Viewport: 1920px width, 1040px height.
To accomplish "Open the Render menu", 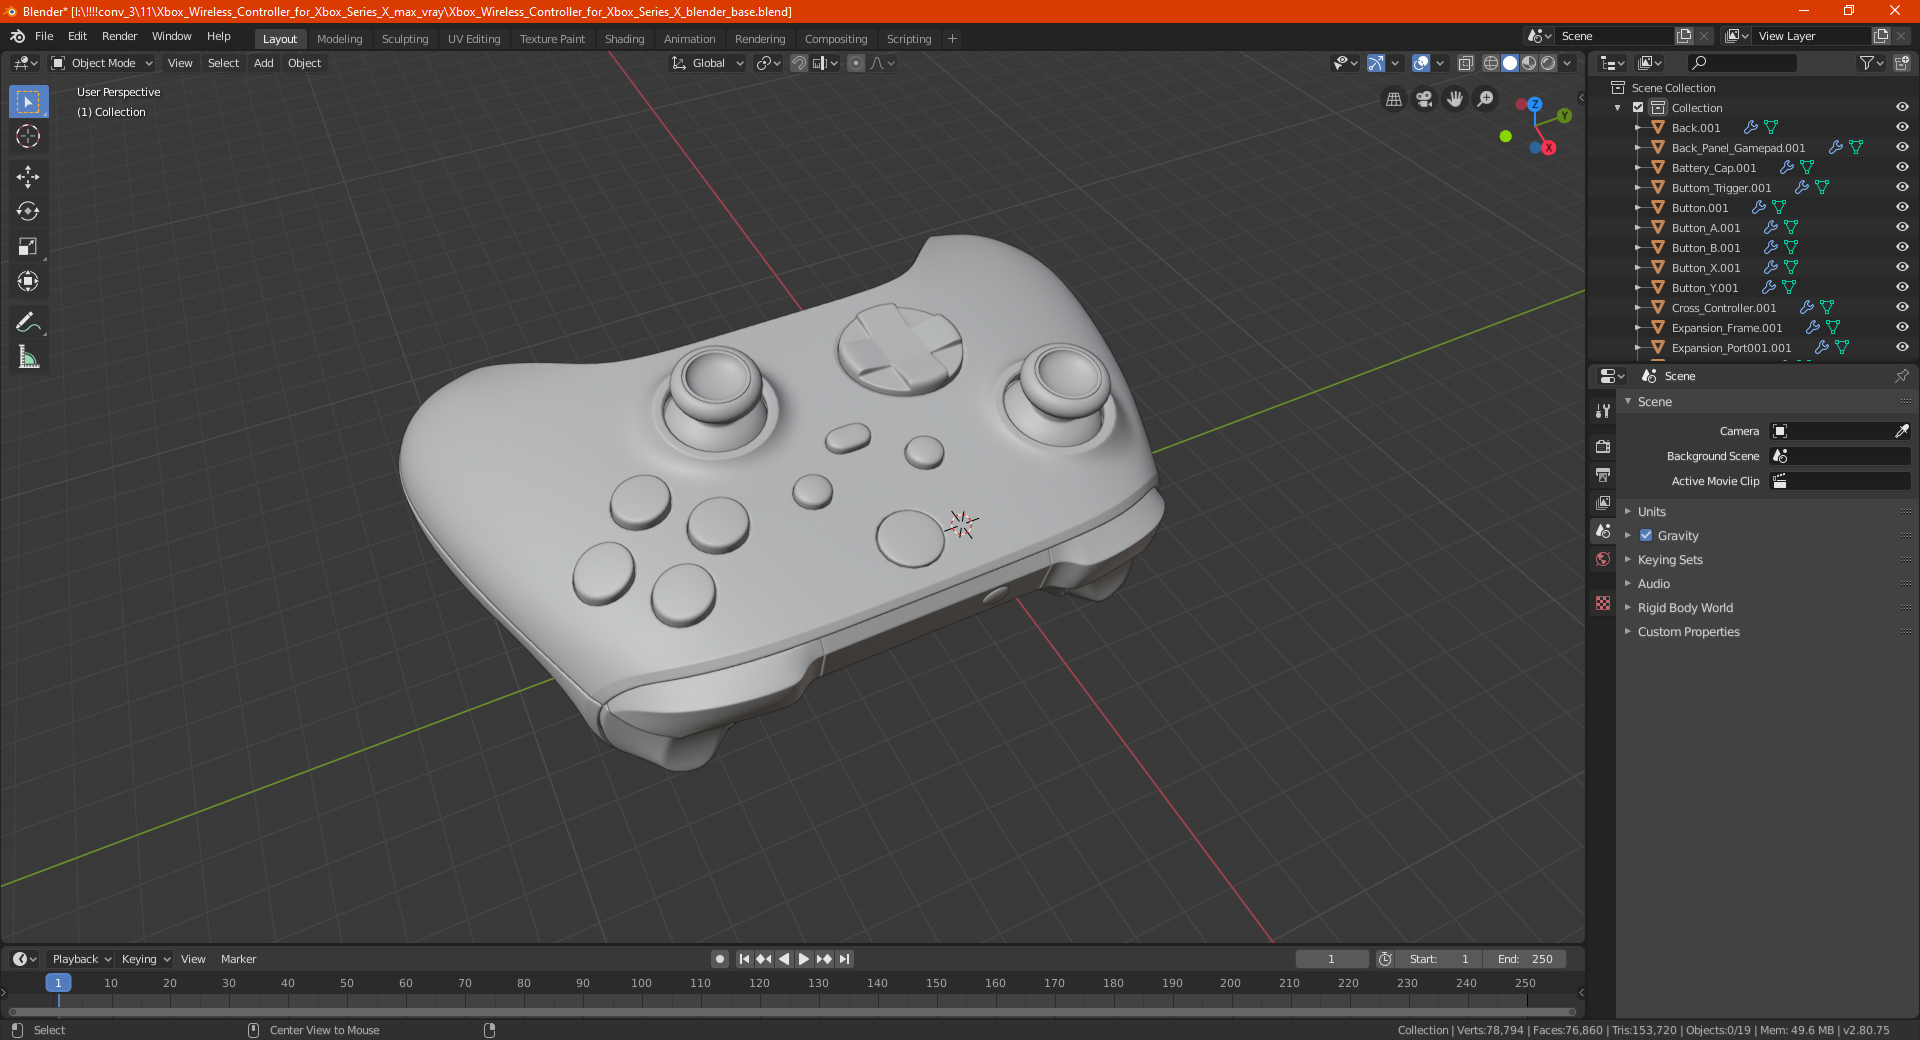I will click(x=119, y=36).
